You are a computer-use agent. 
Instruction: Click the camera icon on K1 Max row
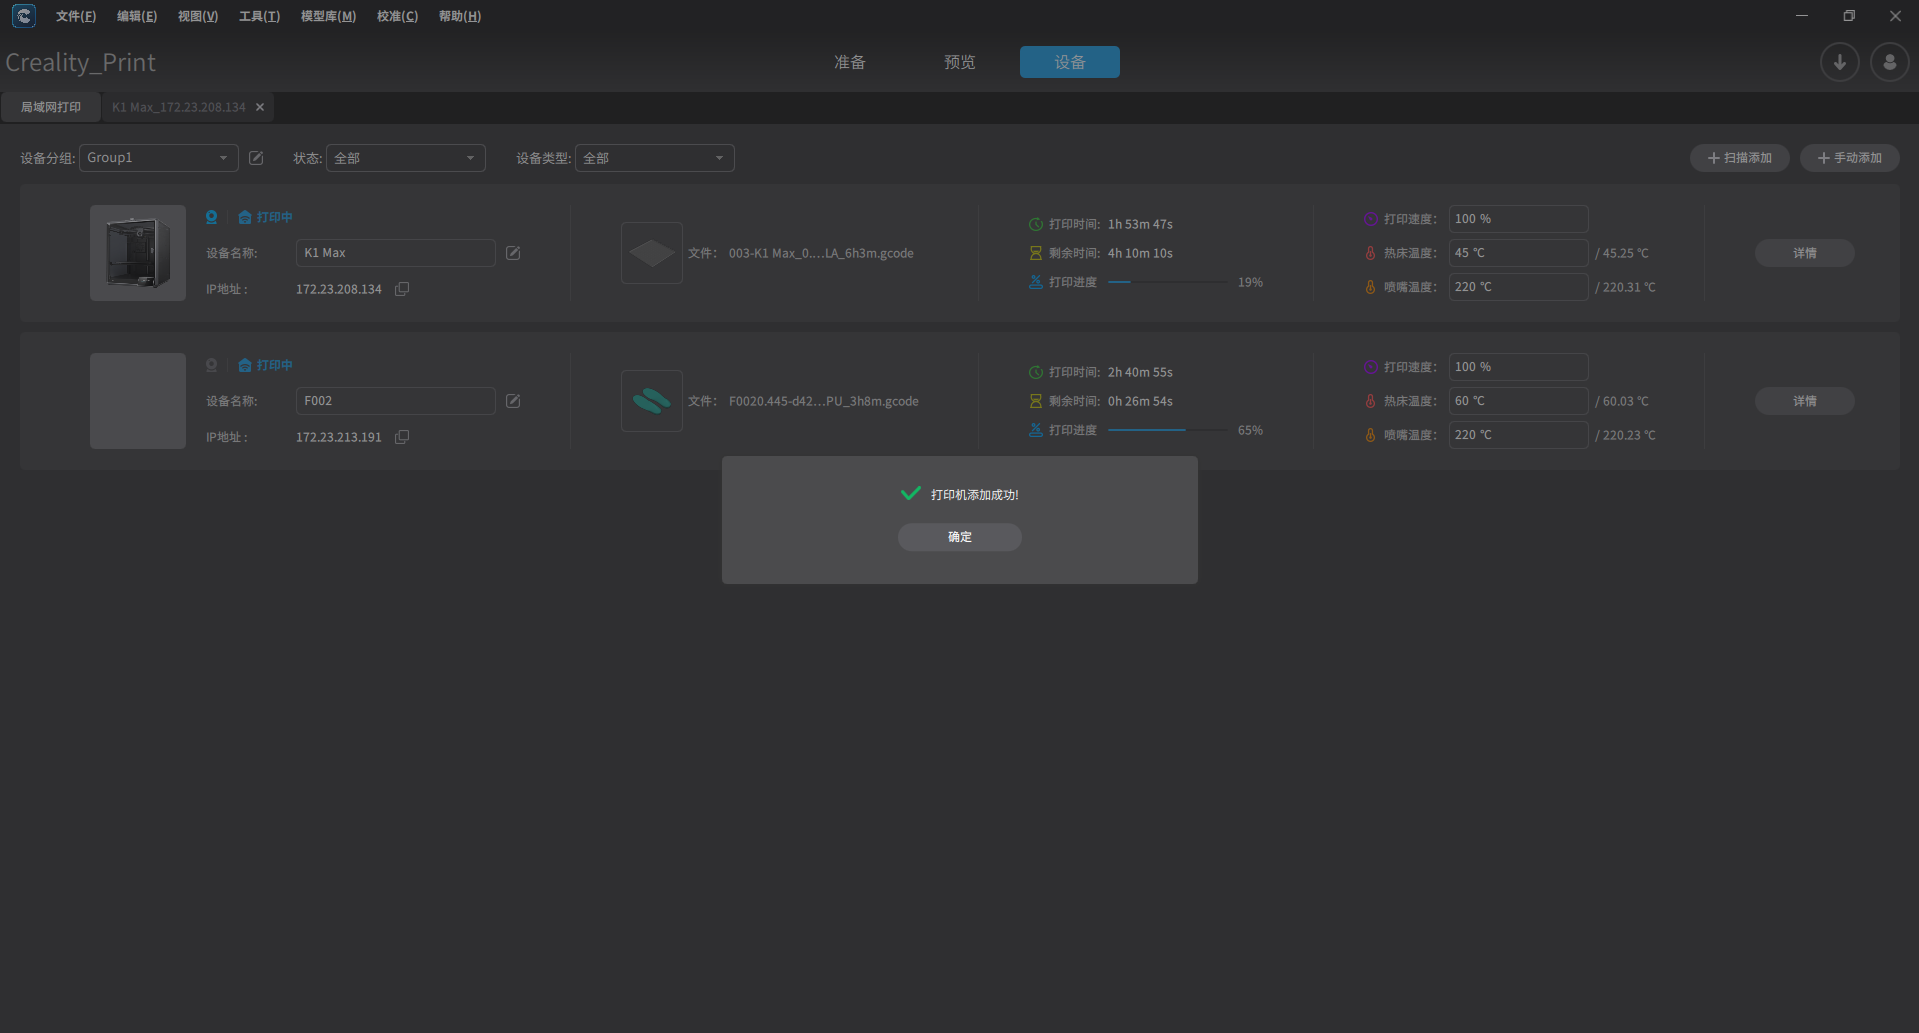[211, 217]
